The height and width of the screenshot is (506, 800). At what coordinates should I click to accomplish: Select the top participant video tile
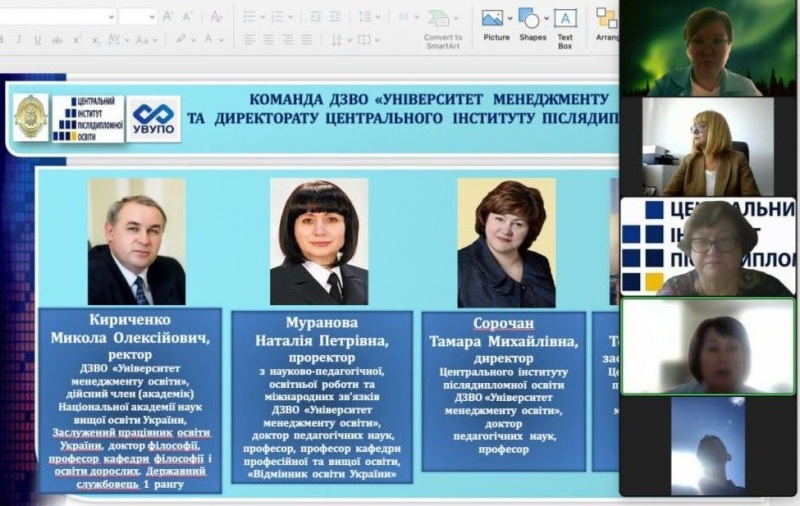point(707,48)
